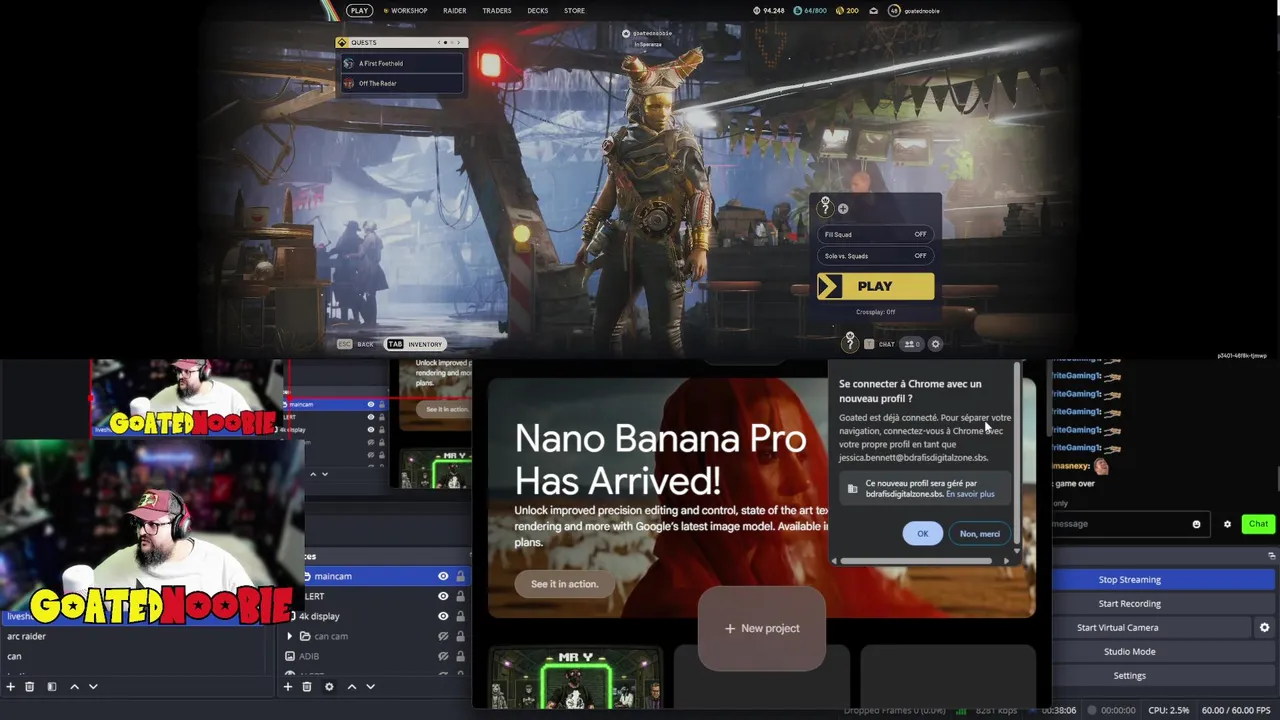Show the can cam group eye
The image size is (1280, 720).
pyautogui.click(x=443, y=636)
